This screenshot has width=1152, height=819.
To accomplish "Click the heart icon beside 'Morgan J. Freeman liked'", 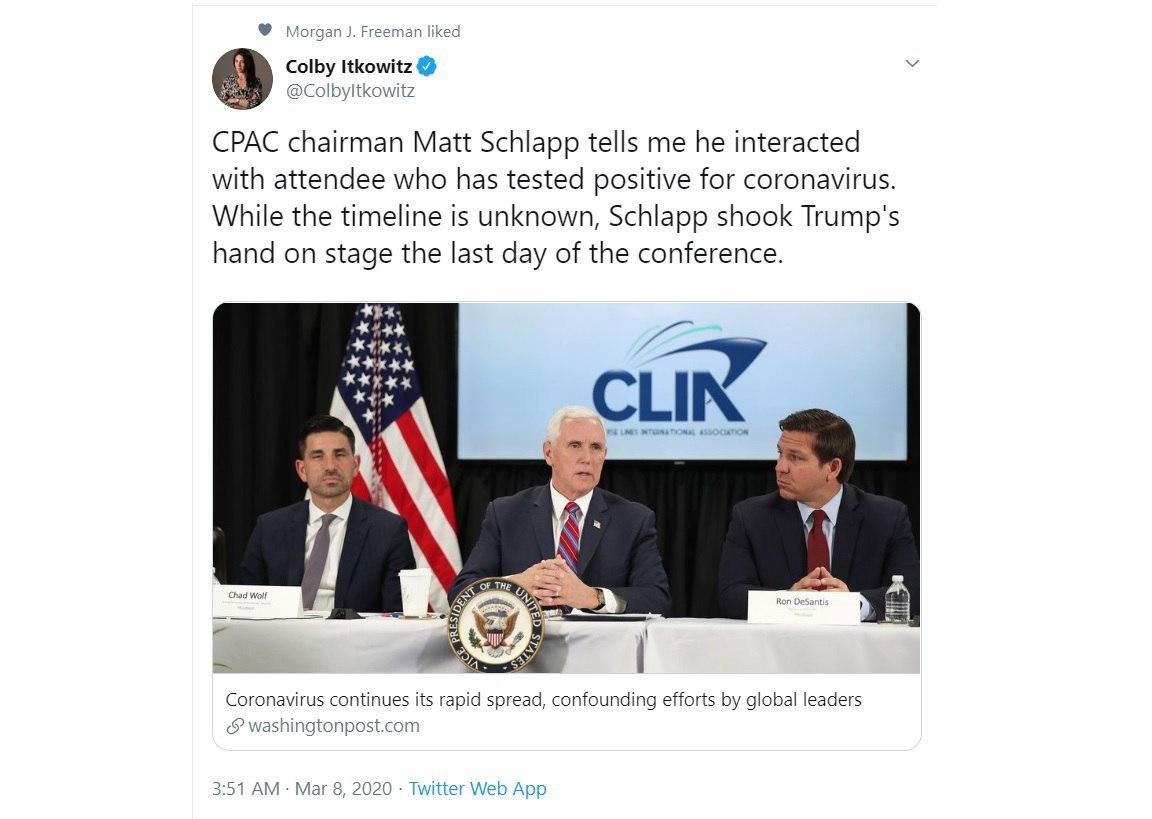I will click(x=264, y=30).
